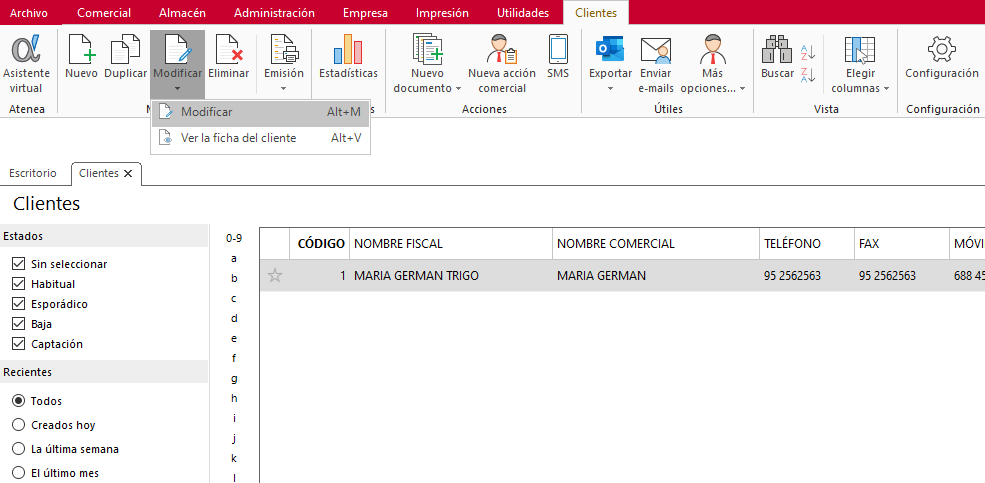The image size is (985, 483).
Task: Expand the Nuevo documento dropdown
Action: pyautogui.click(x=427, y=88)
